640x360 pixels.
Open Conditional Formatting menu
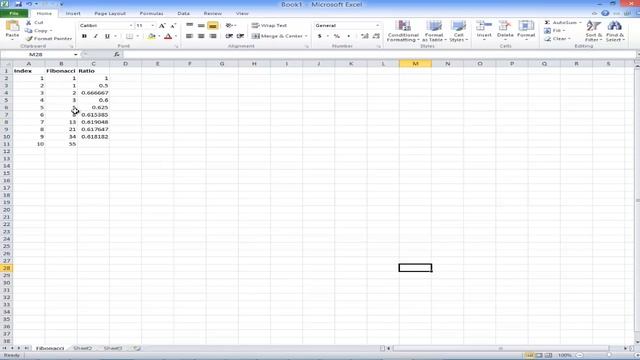(403, 31)
